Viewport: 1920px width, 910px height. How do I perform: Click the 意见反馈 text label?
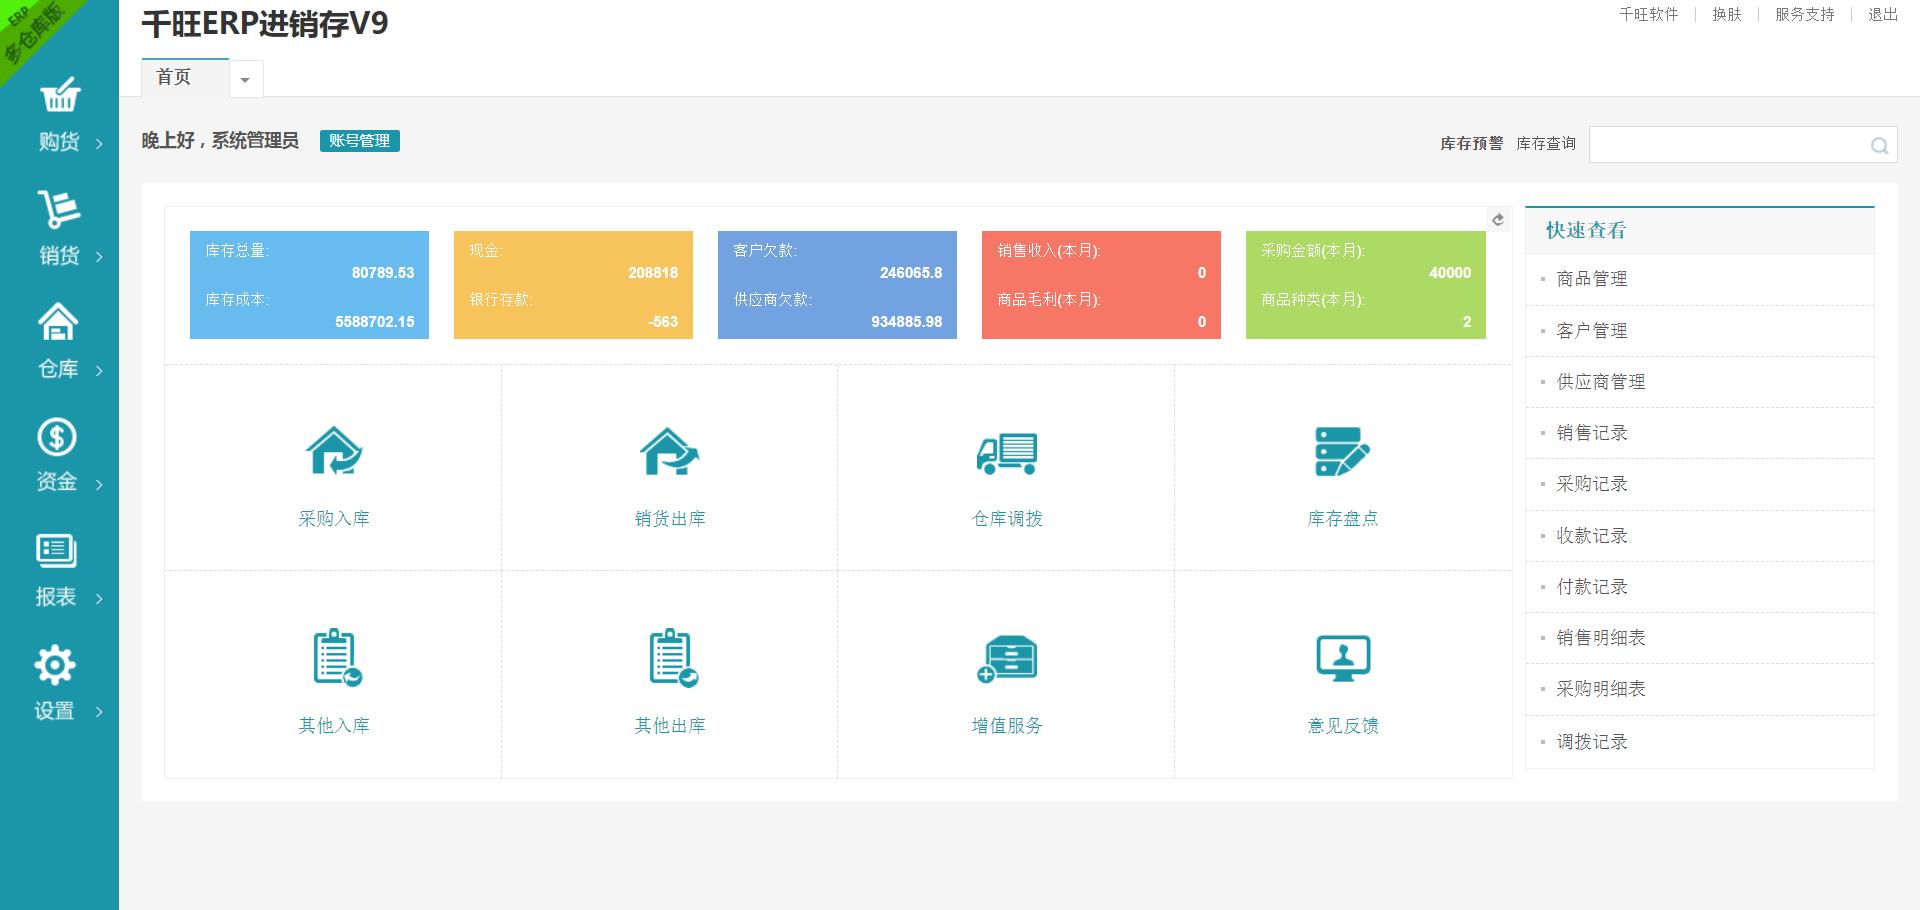pos(1343,725)
